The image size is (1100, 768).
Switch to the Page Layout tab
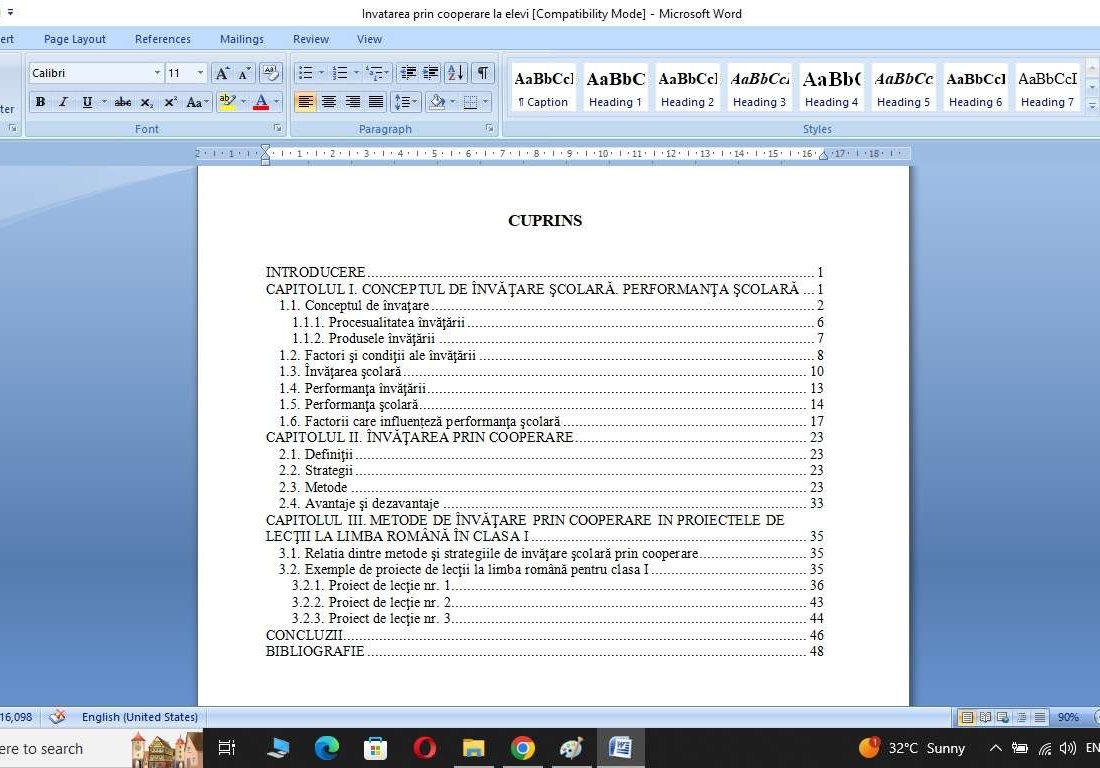click(74, 39)
